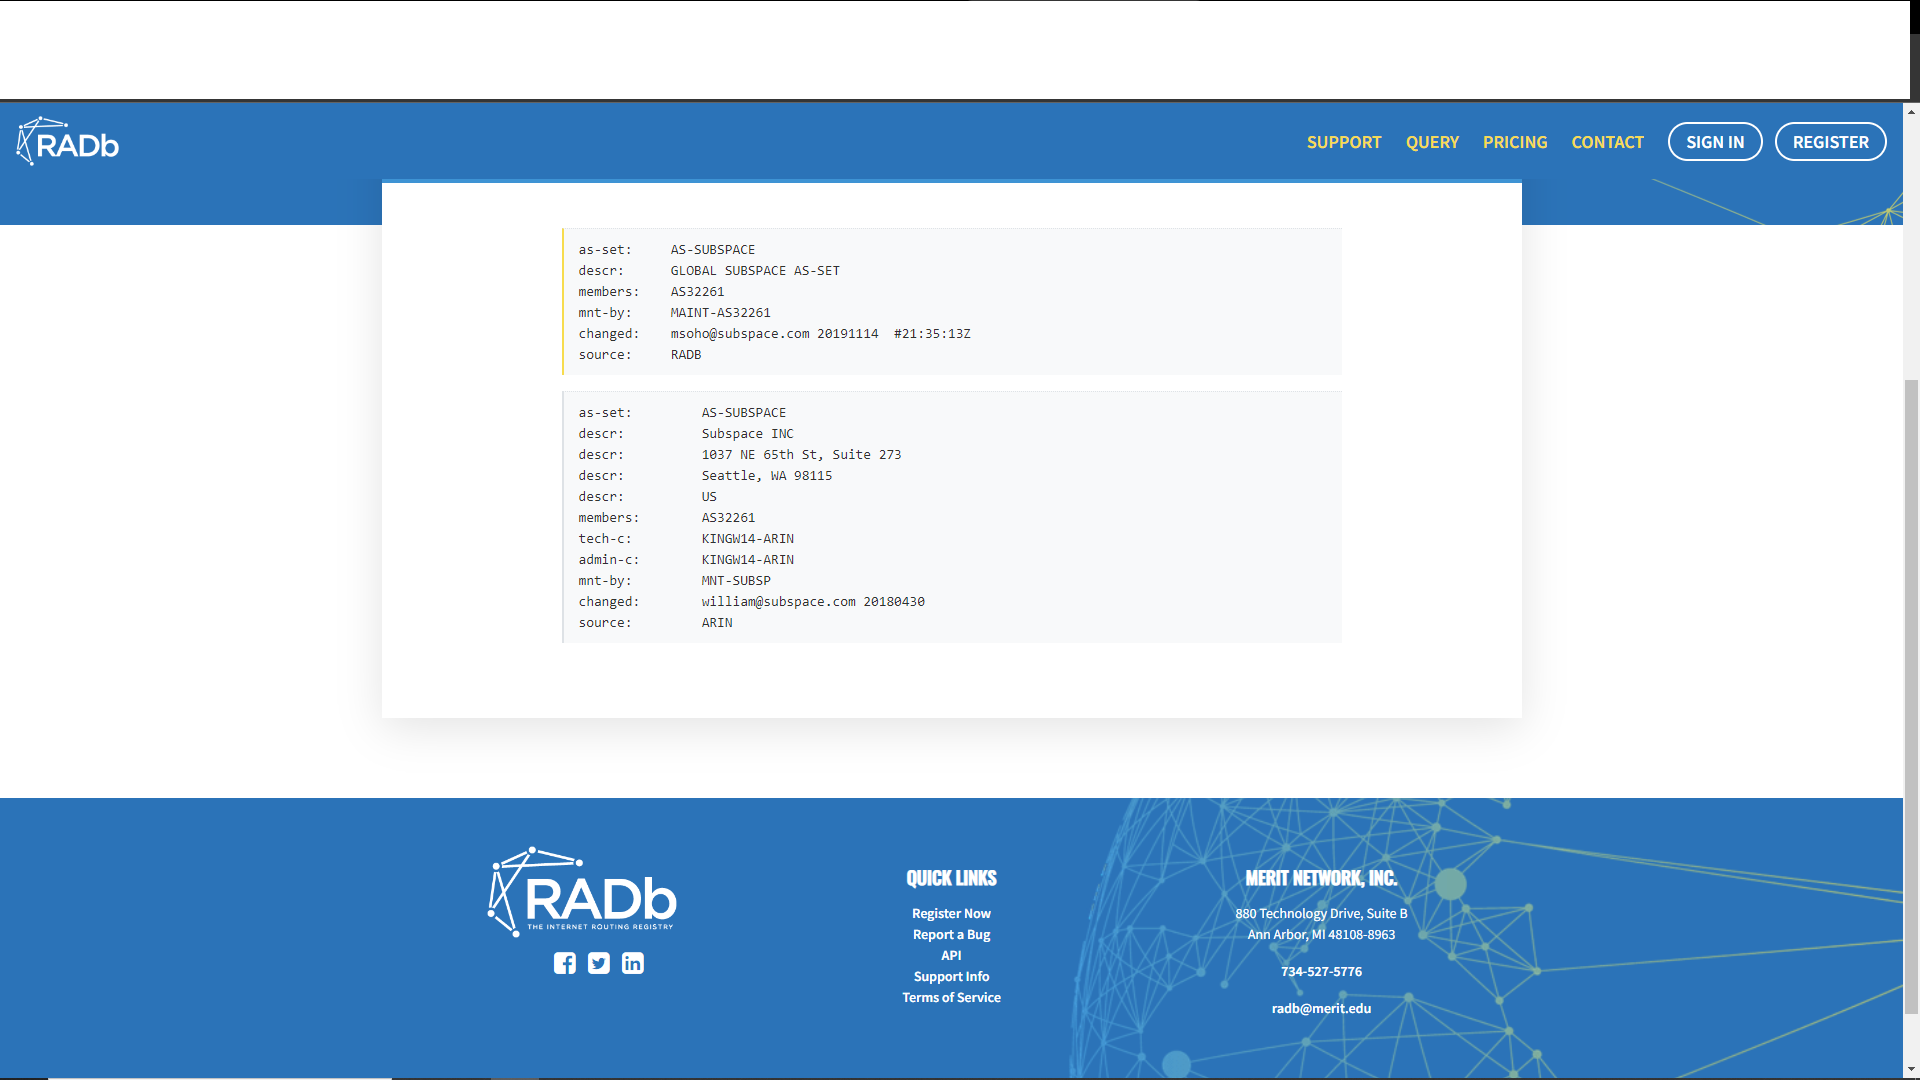Open the CONTACT page link
The width and height of the screenshot is (1920, 1080).
pyautogui.click(x=1607, y=142)
